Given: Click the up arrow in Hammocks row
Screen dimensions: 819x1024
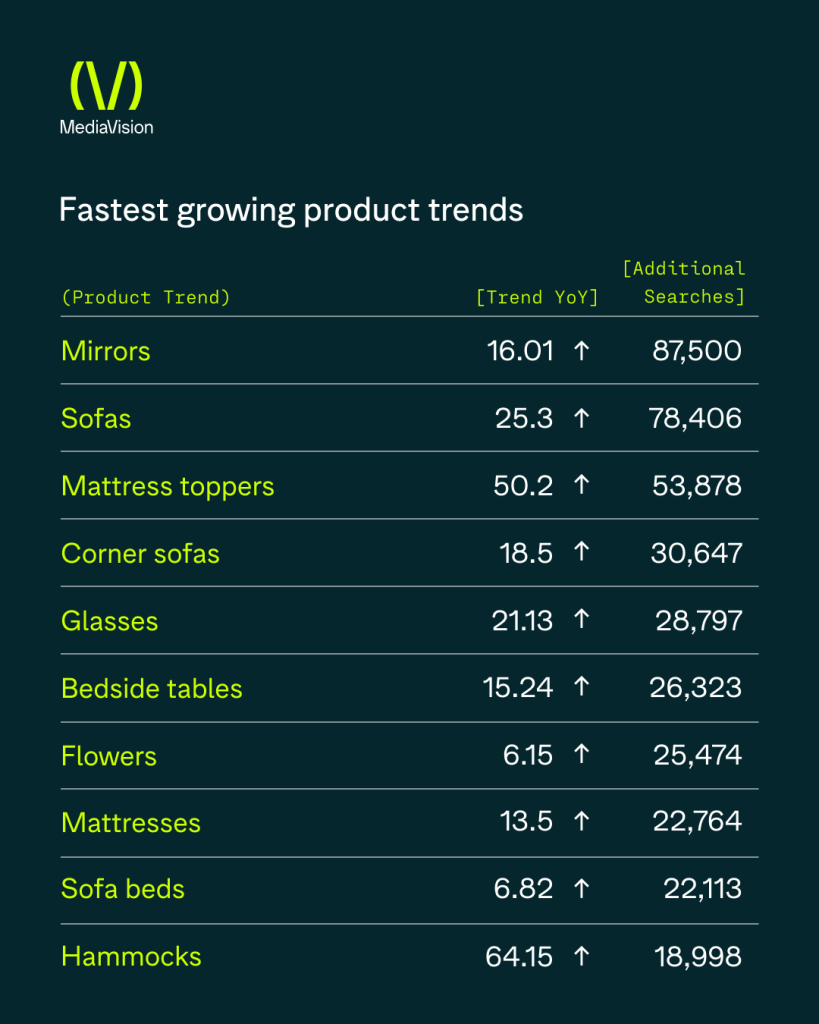Looking at the screenshot, I should (x=581, y=956).
